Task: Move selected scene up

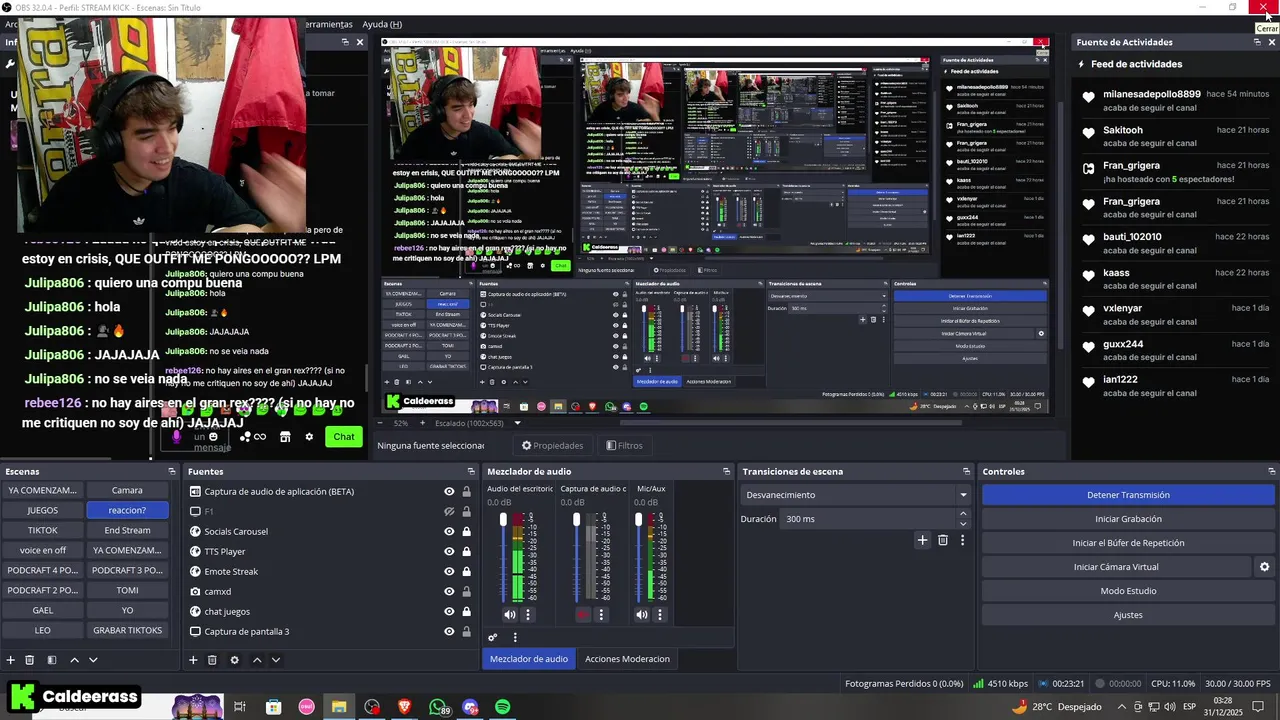Action: click(75, 660)
